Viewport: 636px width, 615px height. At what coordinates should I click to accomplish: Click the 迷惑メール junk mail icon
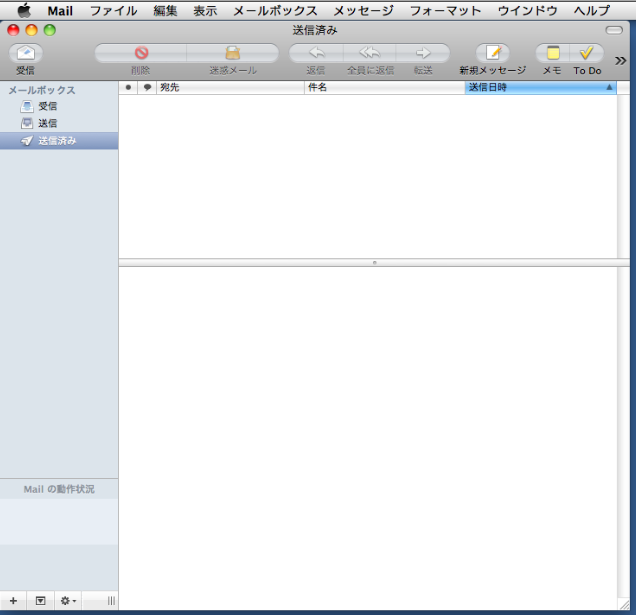(x=232, y=54)
